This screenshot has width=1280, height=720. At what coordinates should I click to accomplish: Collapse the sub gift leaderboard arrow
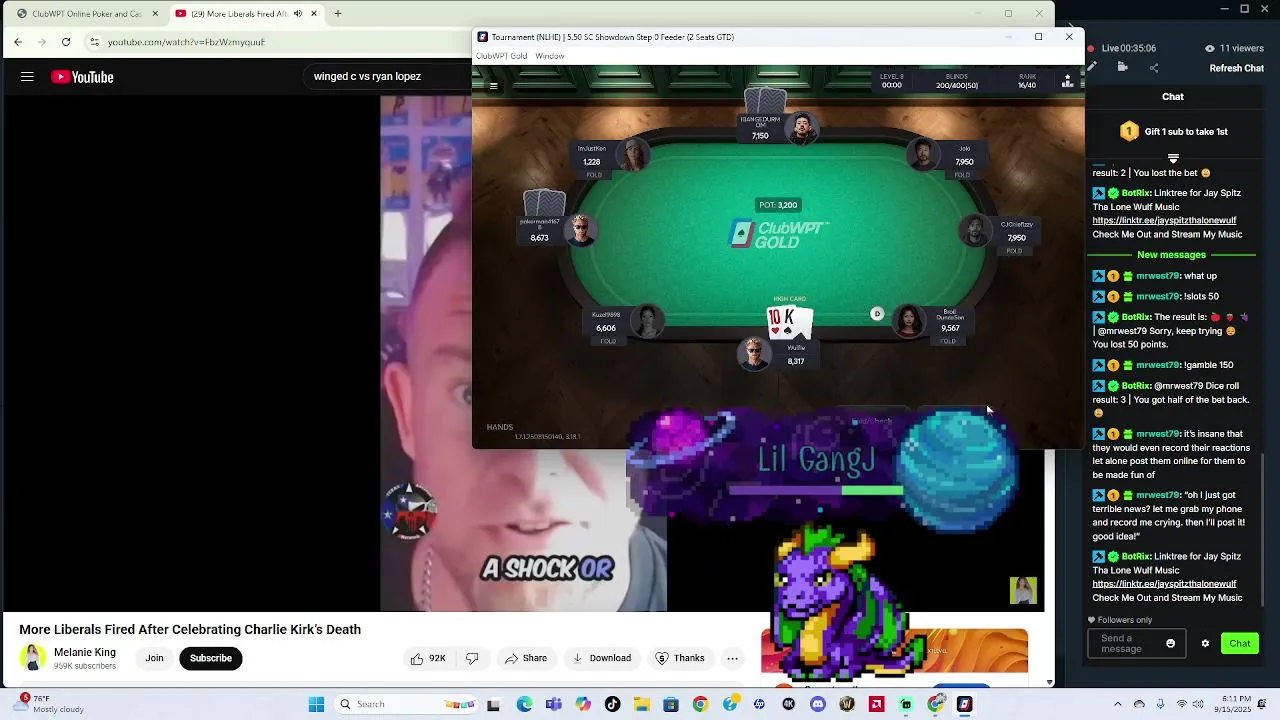1173,158
